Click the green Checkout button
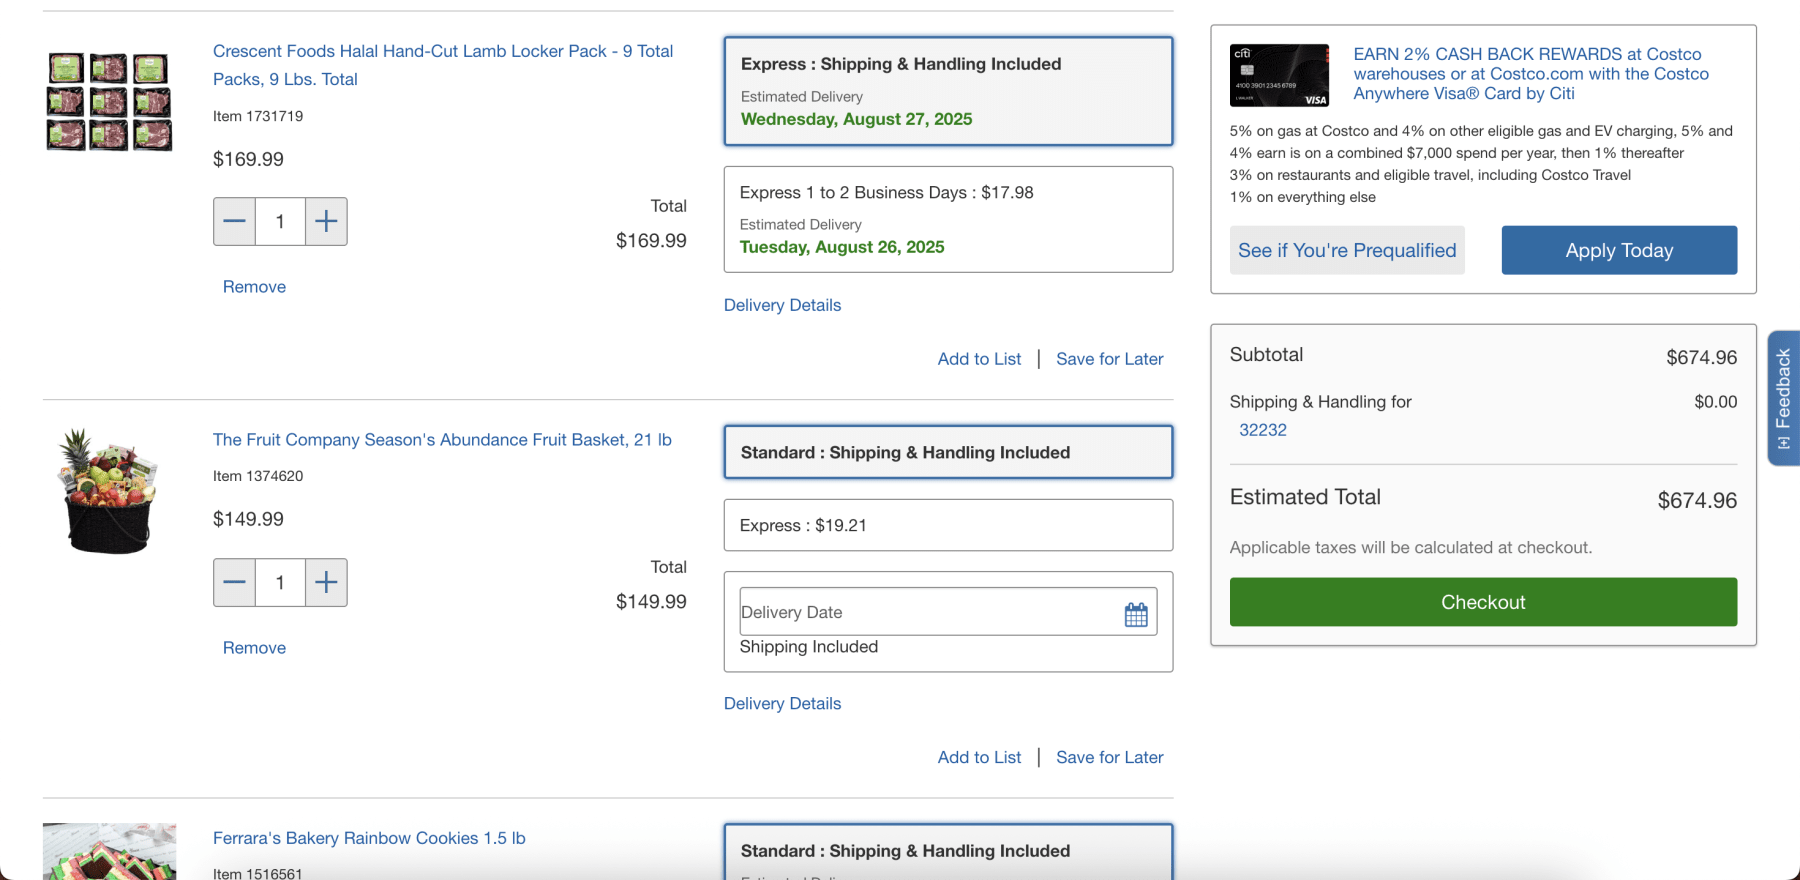Viewport: 1800px width, 880px height. click(1482, 602)
